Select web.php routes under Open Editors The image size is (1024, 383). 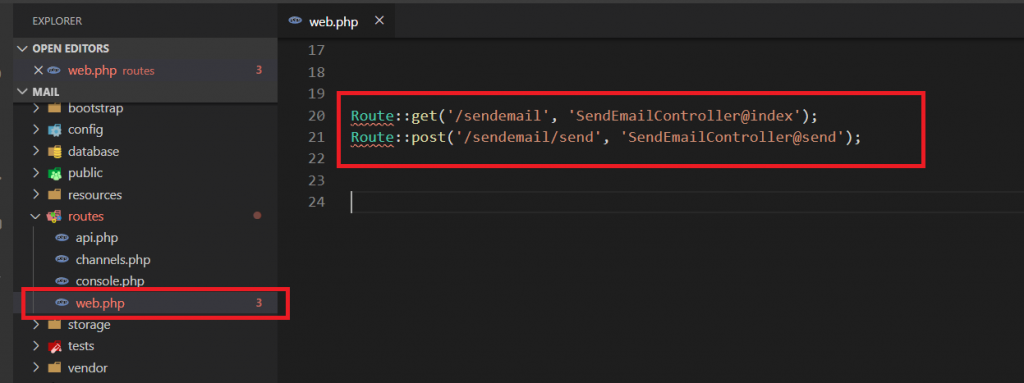click(145, 71)
